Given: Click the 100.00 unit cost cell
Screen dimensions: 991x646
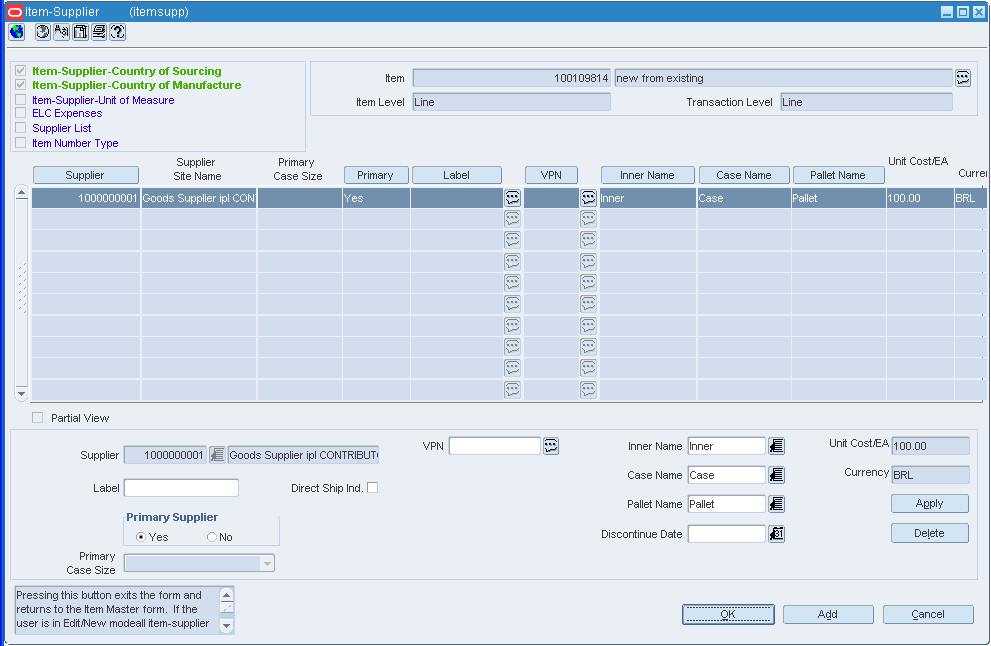Looking at the screenshot, I should (x=920, y=198).
